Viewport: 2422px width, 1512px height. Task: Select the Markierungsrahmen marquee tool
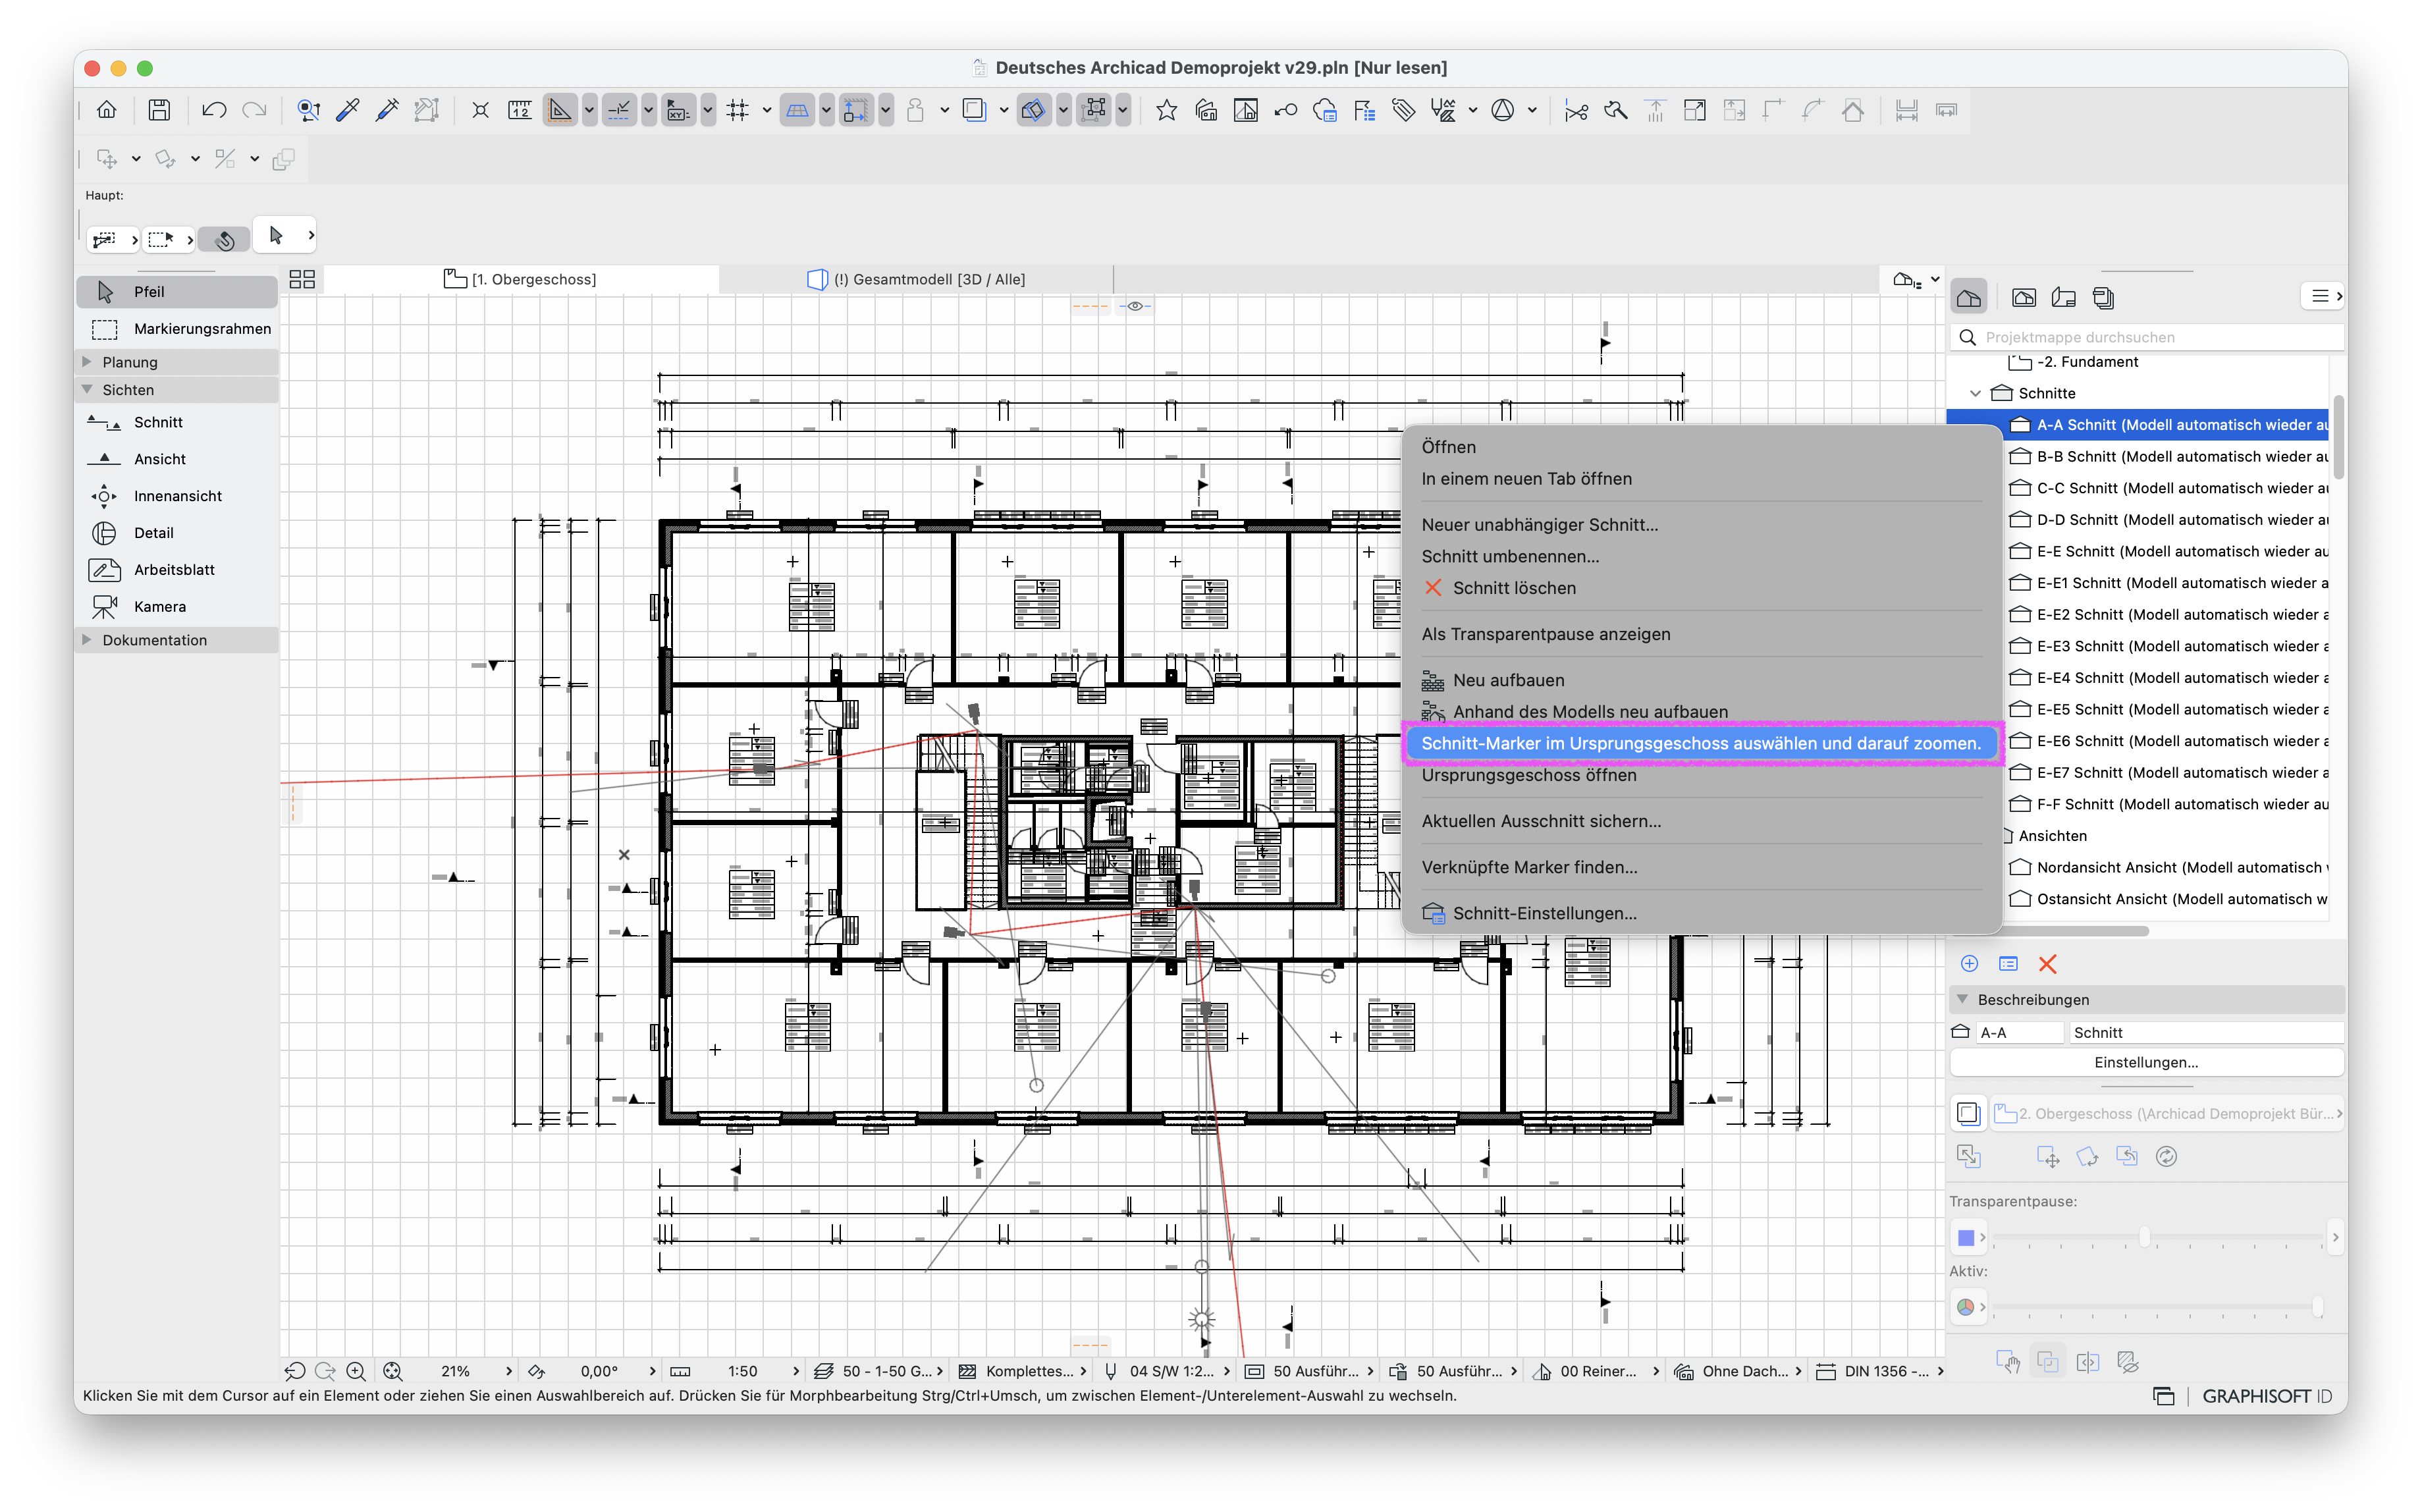(177, 329)
